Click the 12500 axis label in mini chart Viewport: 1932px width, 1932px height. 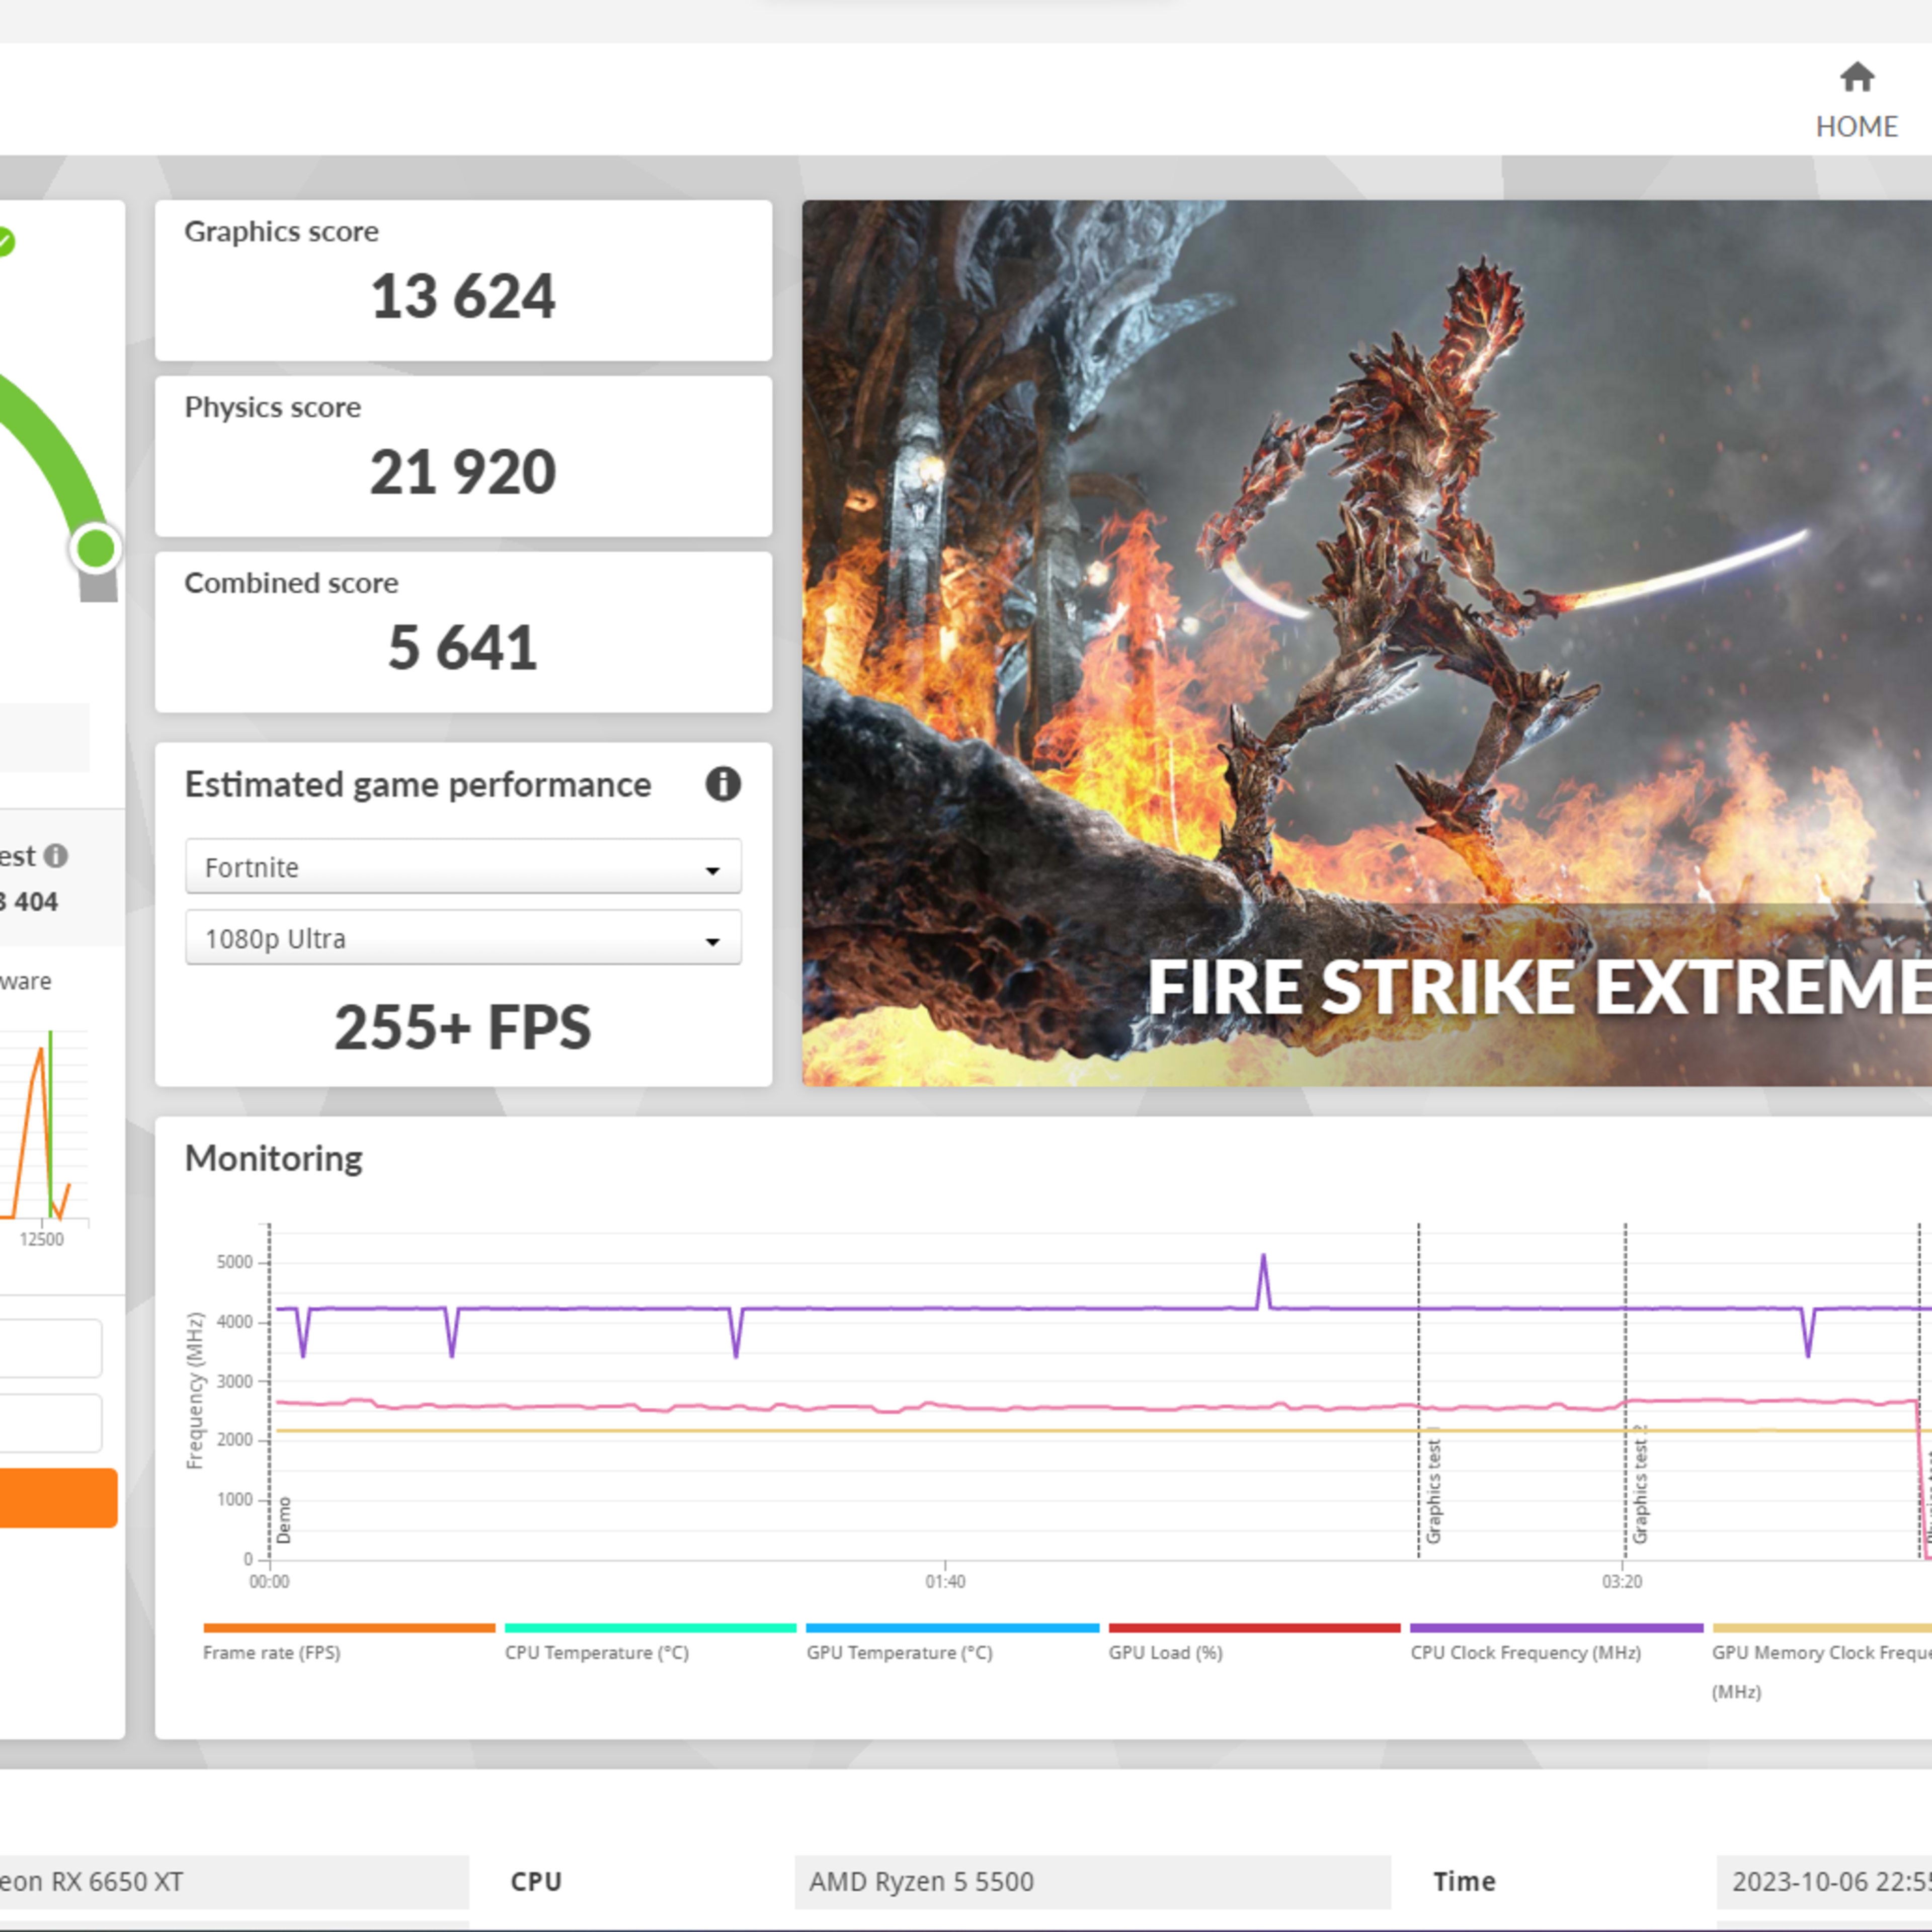click(x=42, y=1239)
